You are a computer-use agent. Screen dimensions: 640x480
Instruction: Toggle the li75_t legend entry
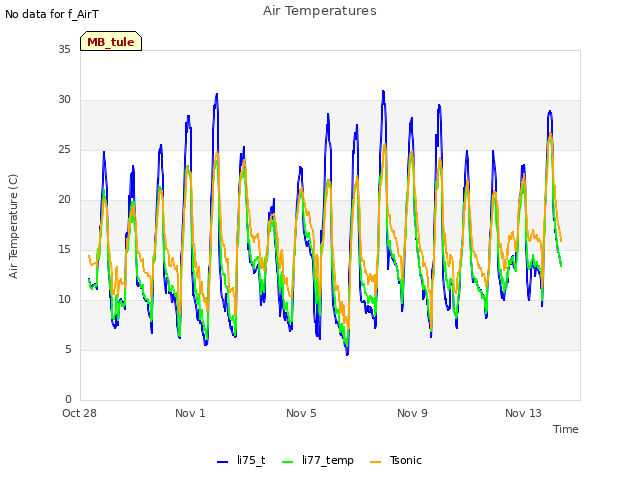point(241,460)
